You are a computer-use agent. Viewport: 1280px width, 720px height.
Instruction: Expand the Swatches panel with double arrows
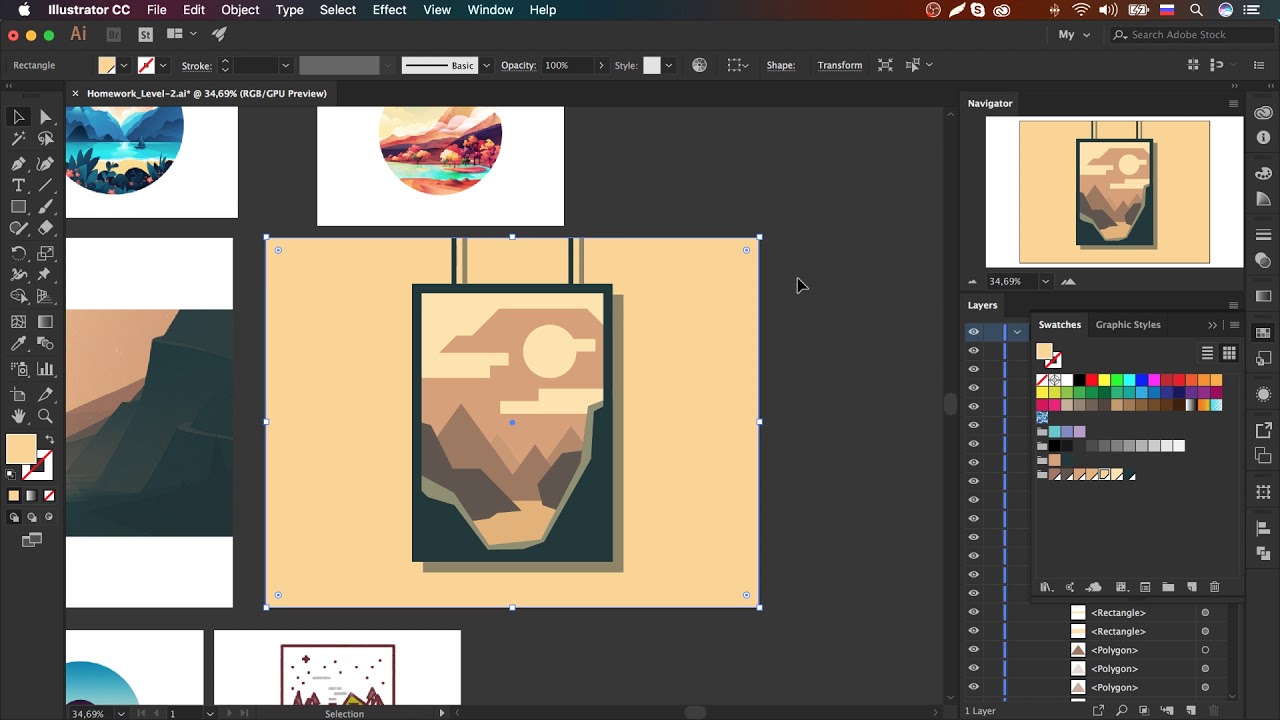coord(1213,325)
